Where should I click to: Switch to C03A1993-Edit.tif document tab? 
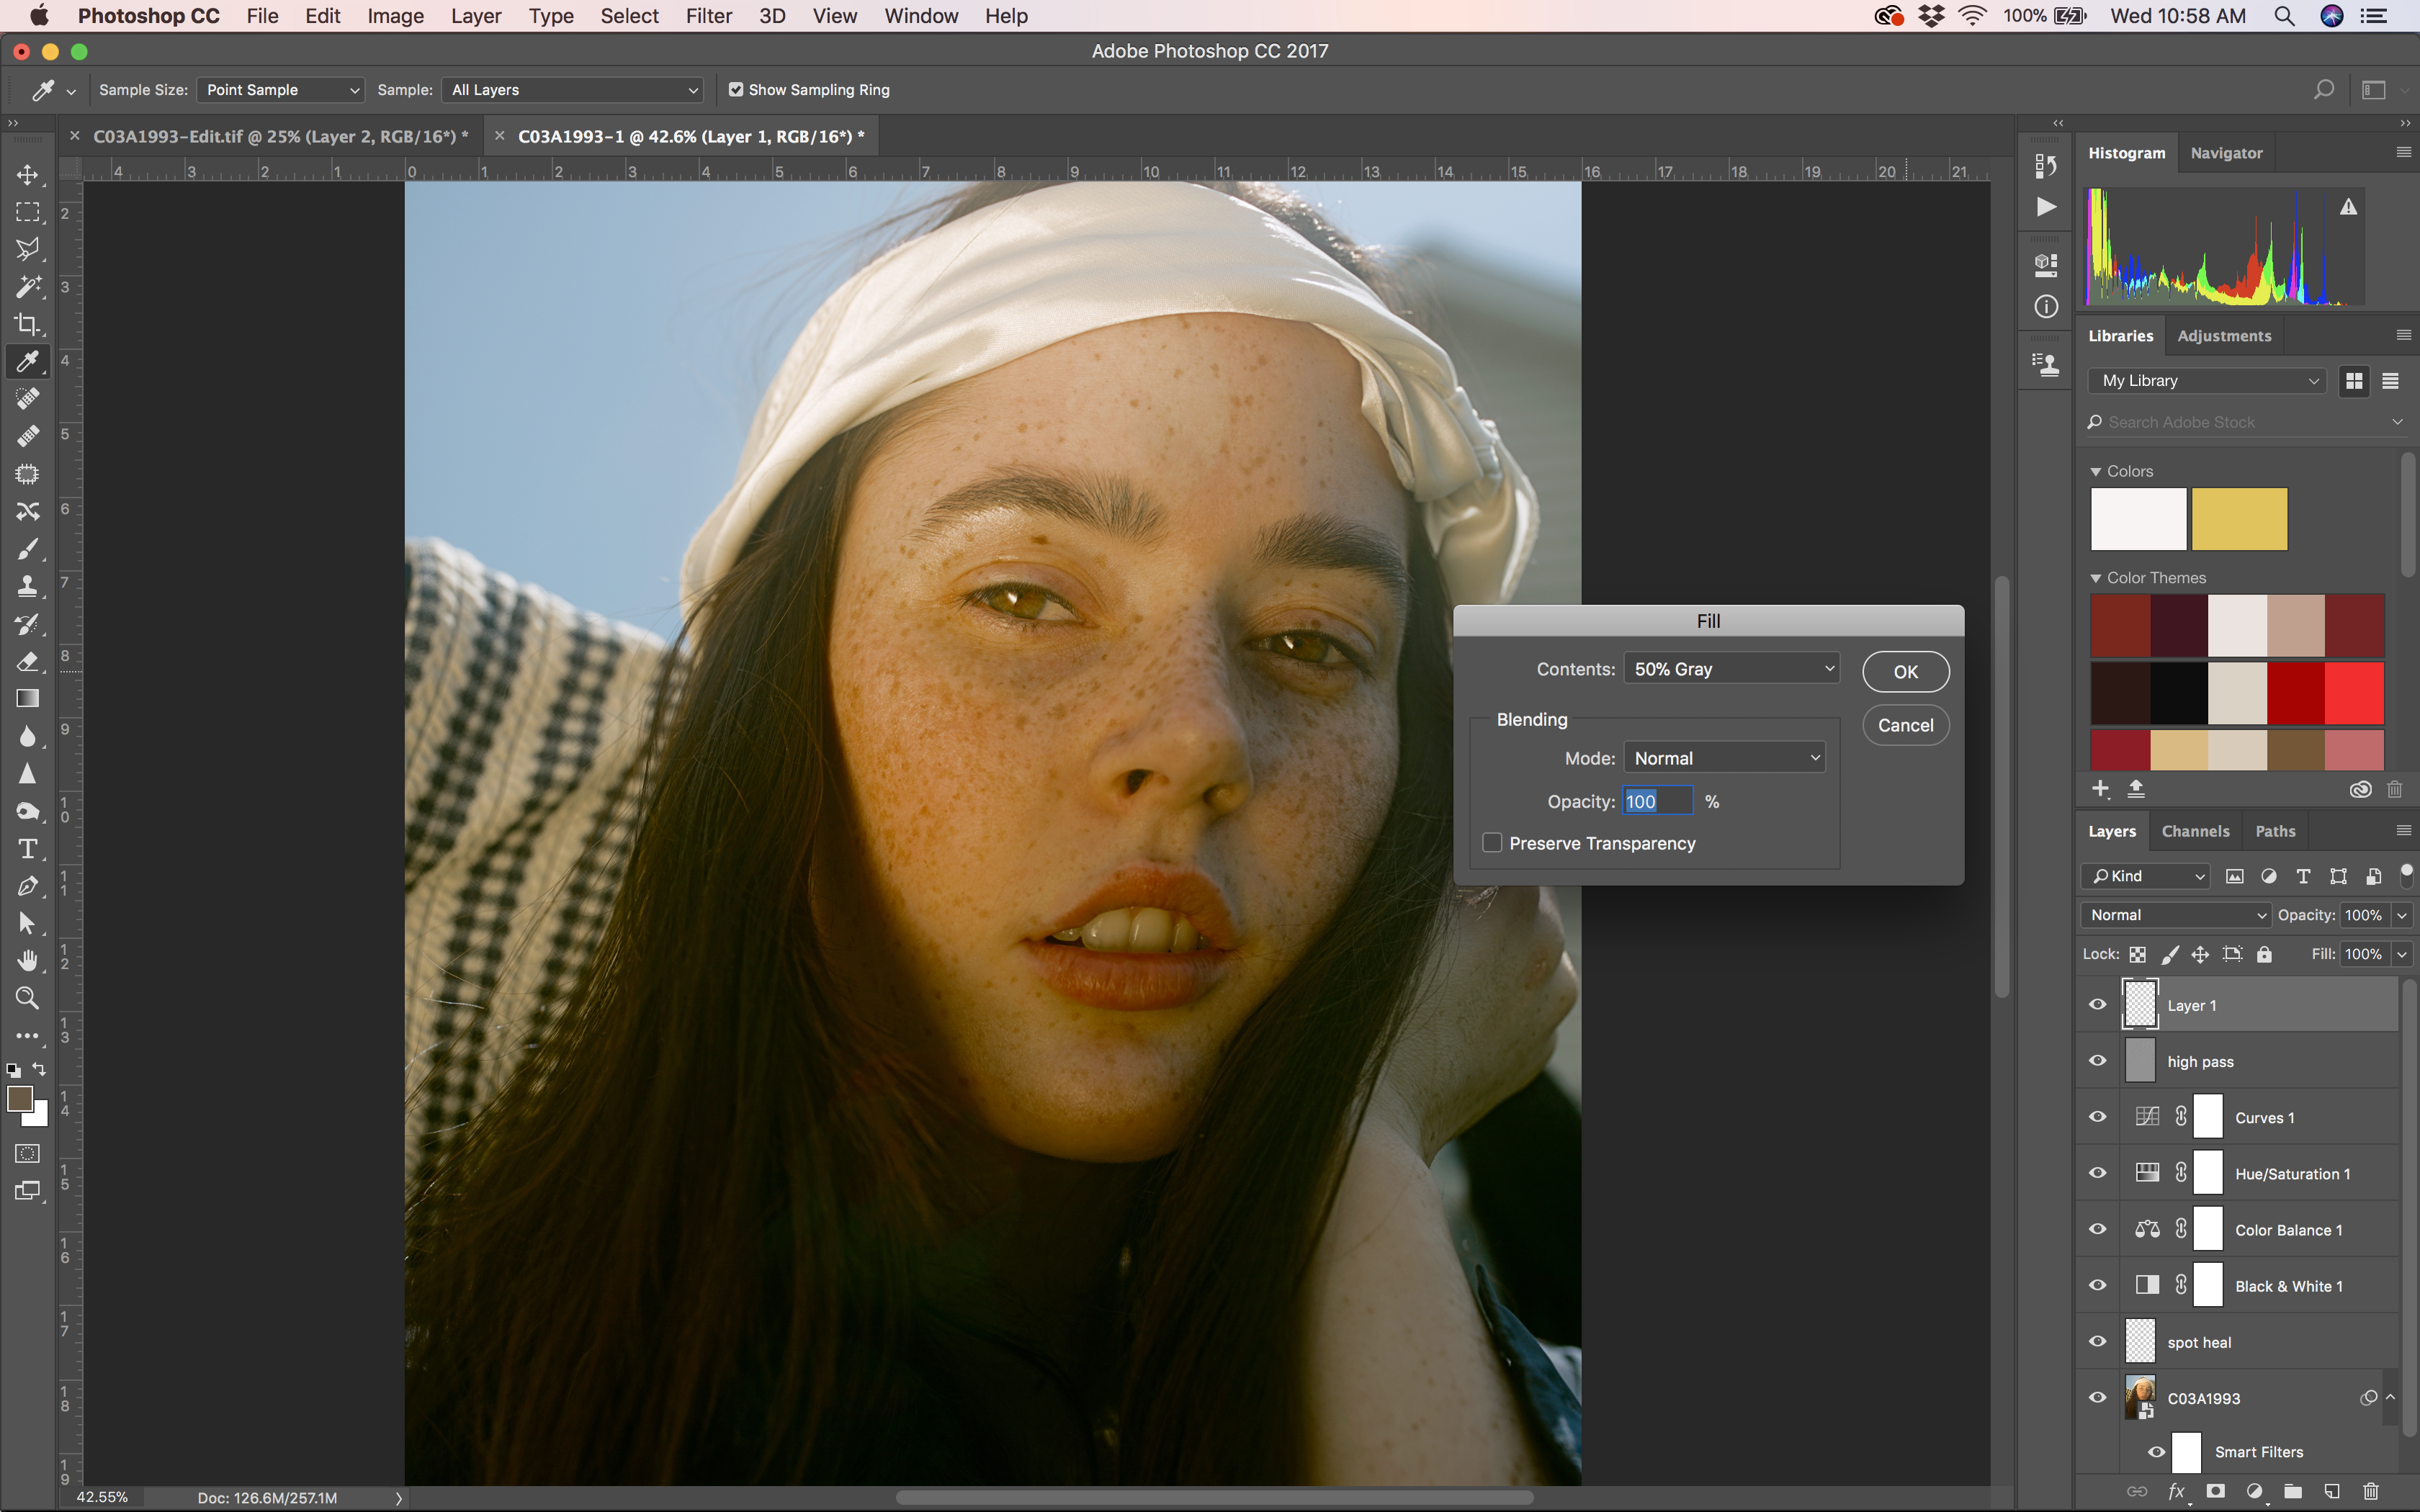coord(280,136)
